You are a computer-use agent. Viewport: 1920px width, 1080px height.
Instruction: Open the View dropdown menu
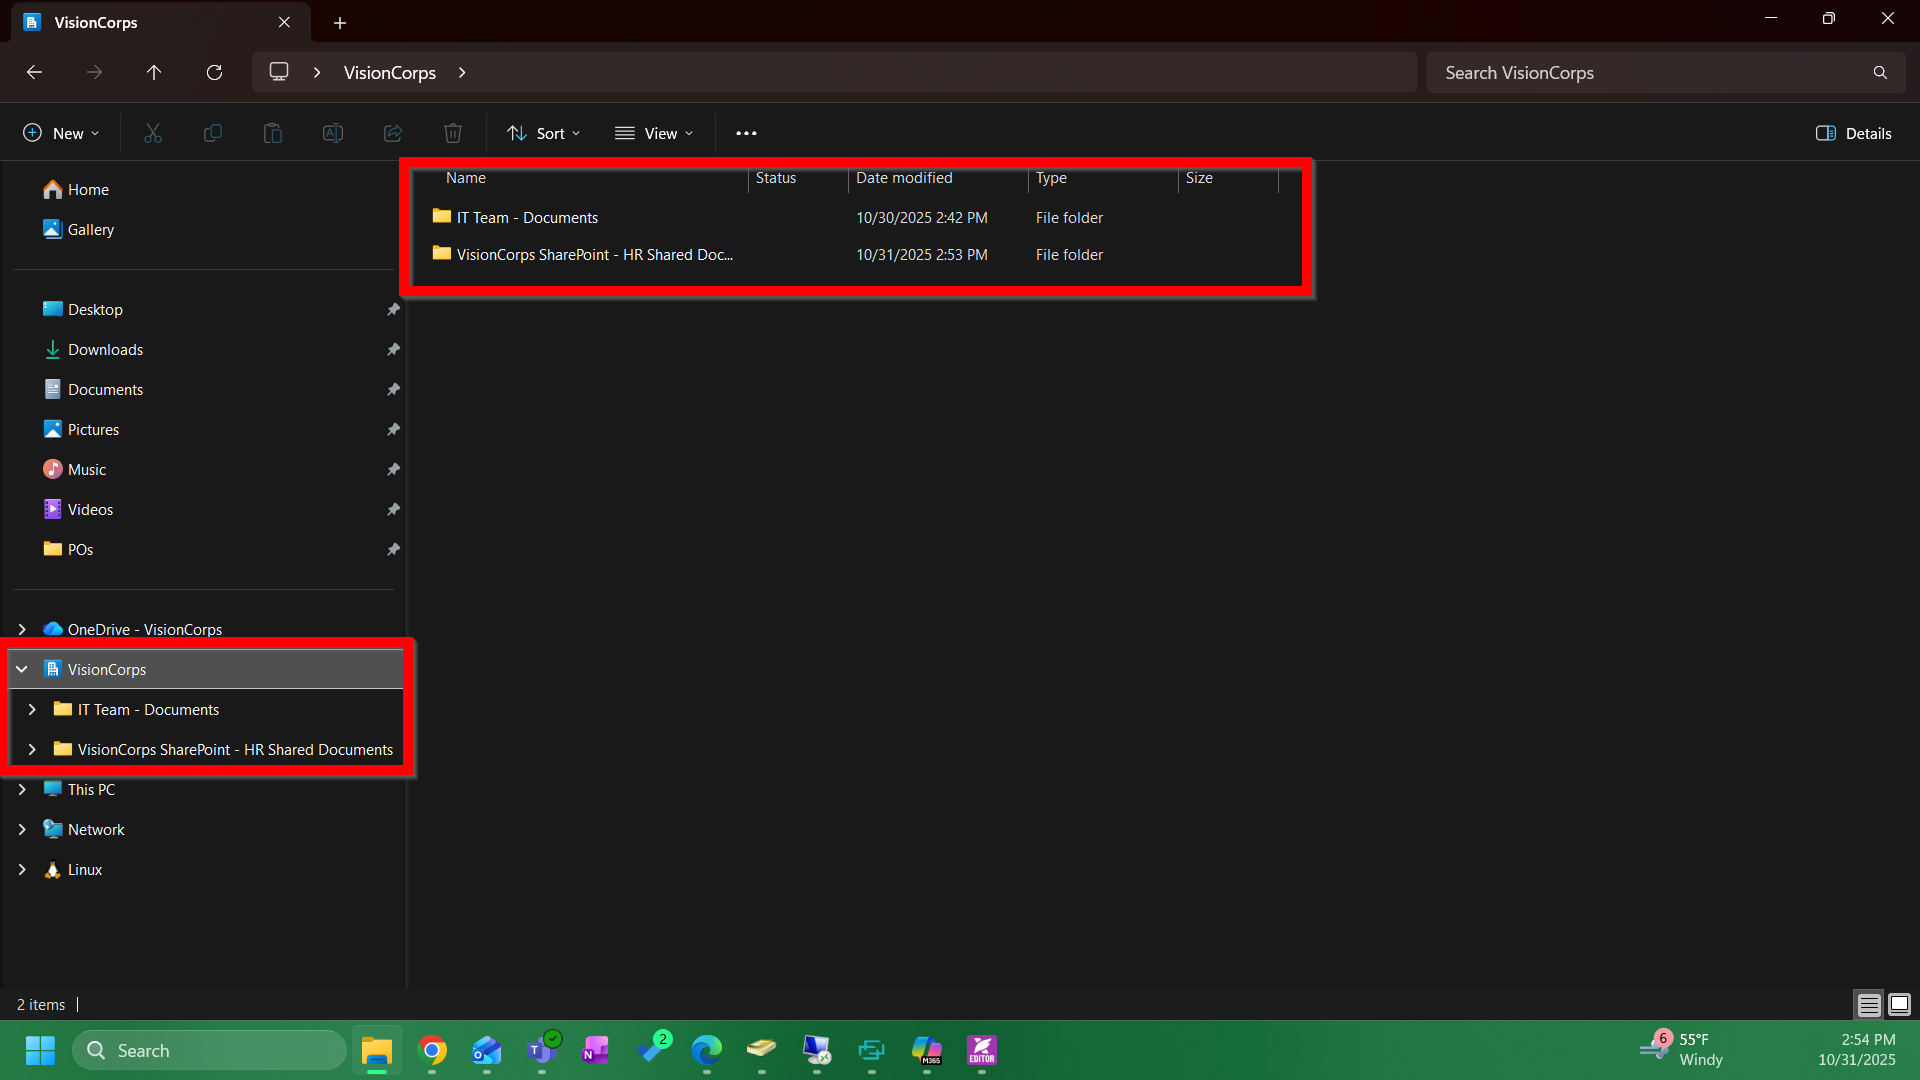[x=655, y=132]
